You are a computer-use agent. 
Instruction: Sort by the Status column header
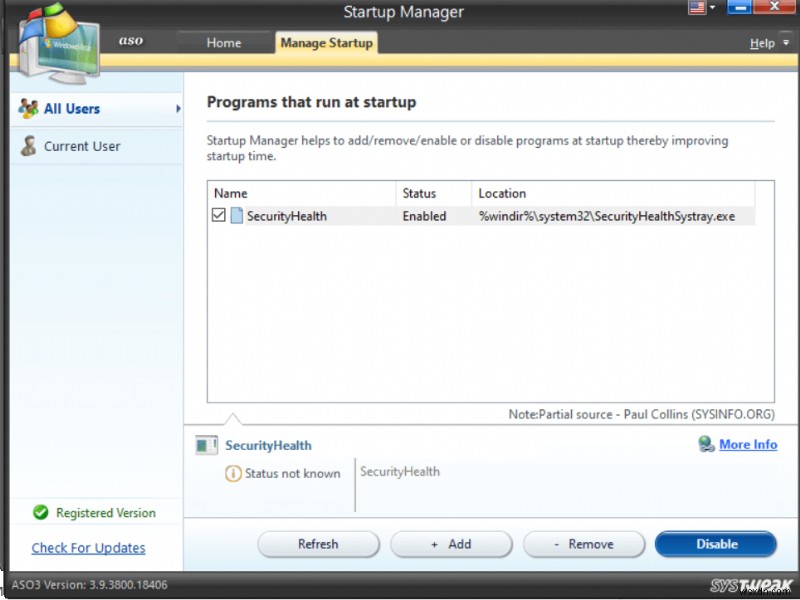[x=434, y=193]
